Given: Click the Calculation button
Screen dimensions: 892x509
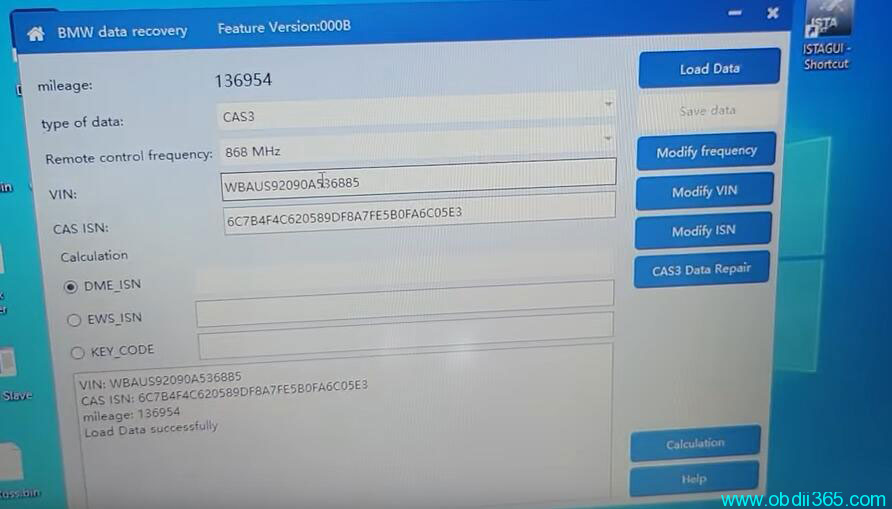Looking at the screenshot, I should (x=695, y=443).
